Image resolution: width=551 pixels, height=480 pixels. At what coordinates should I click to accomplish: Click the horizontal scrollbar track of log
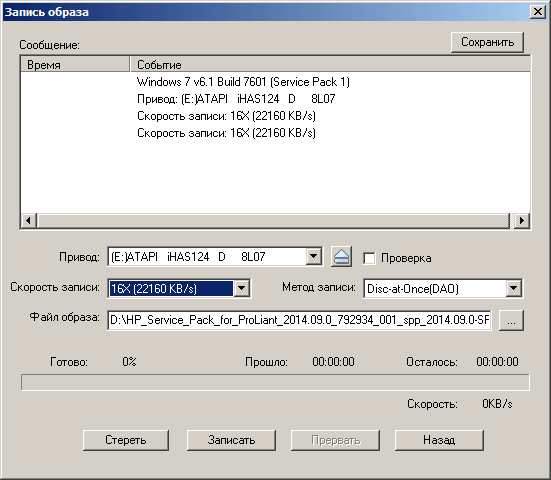click(273, 221)
